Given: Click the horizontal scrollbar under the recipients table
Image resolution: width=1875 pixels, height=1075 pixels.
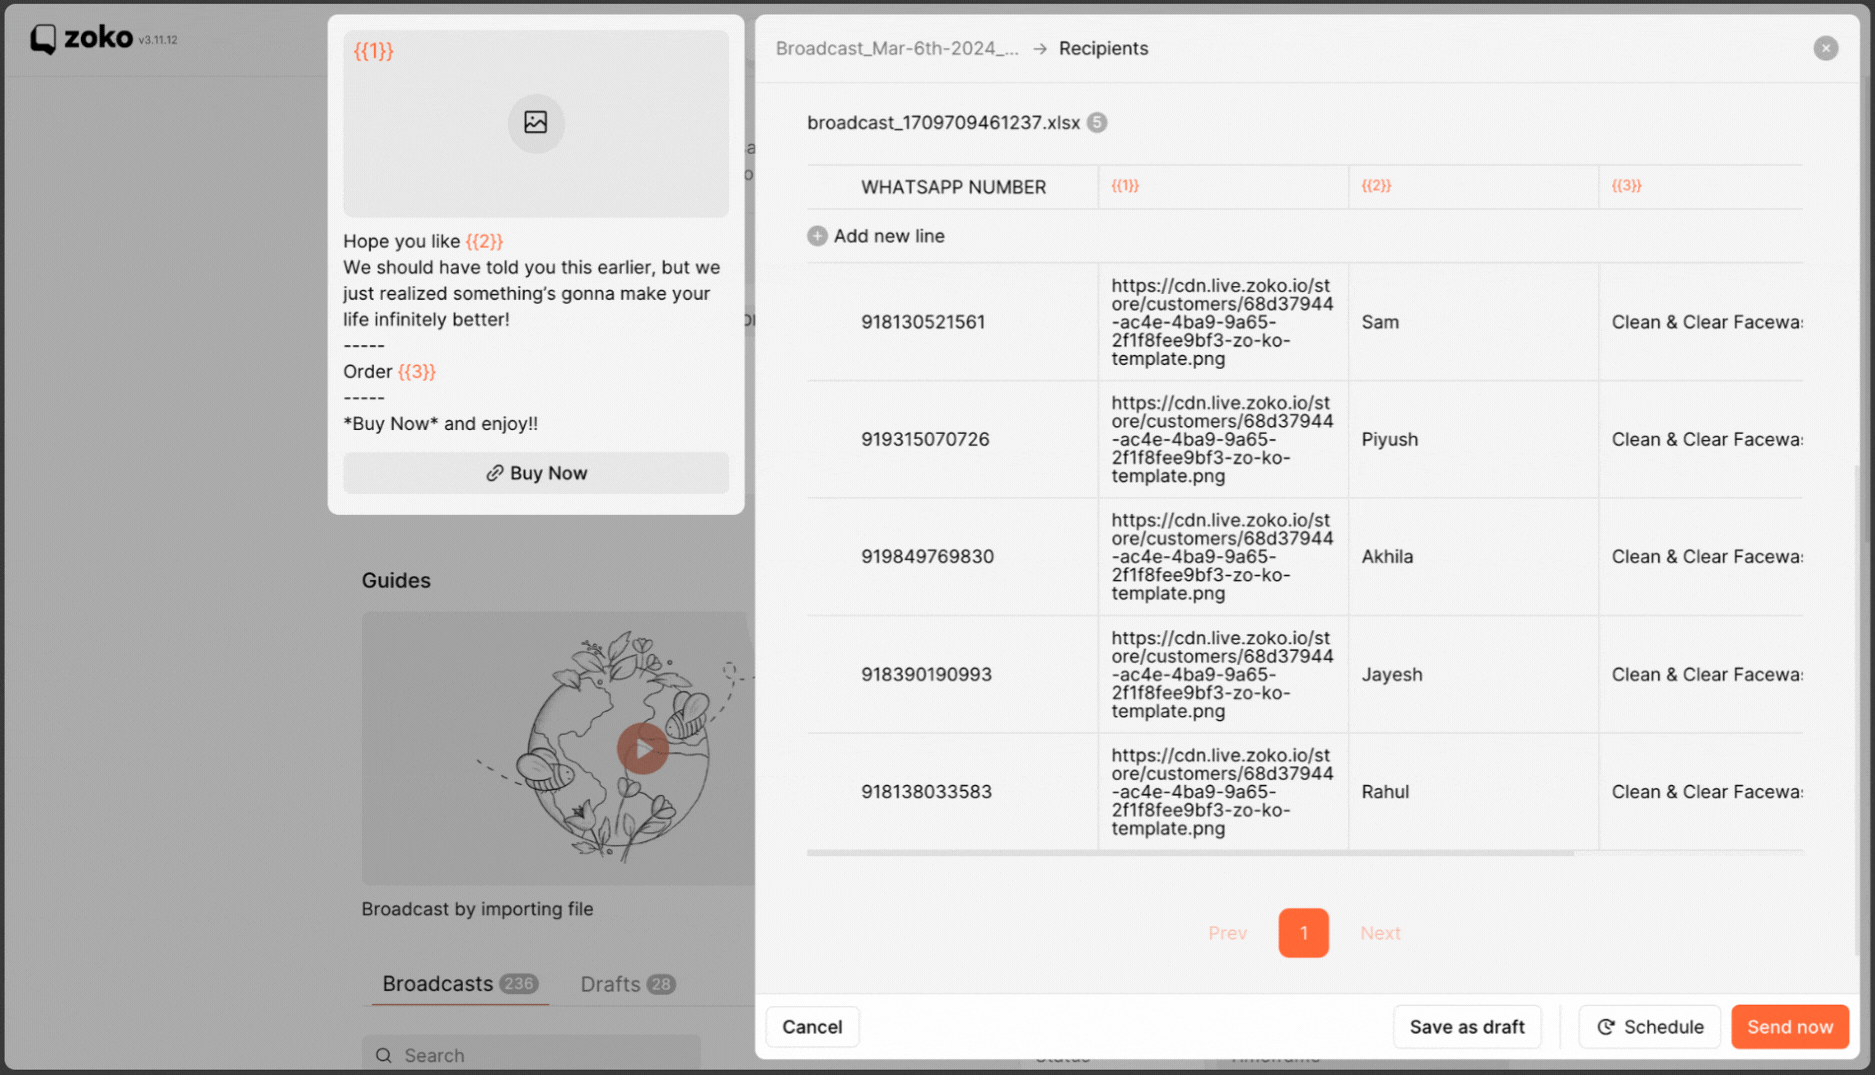Looking at the screenshot, I should (1190, 853).
